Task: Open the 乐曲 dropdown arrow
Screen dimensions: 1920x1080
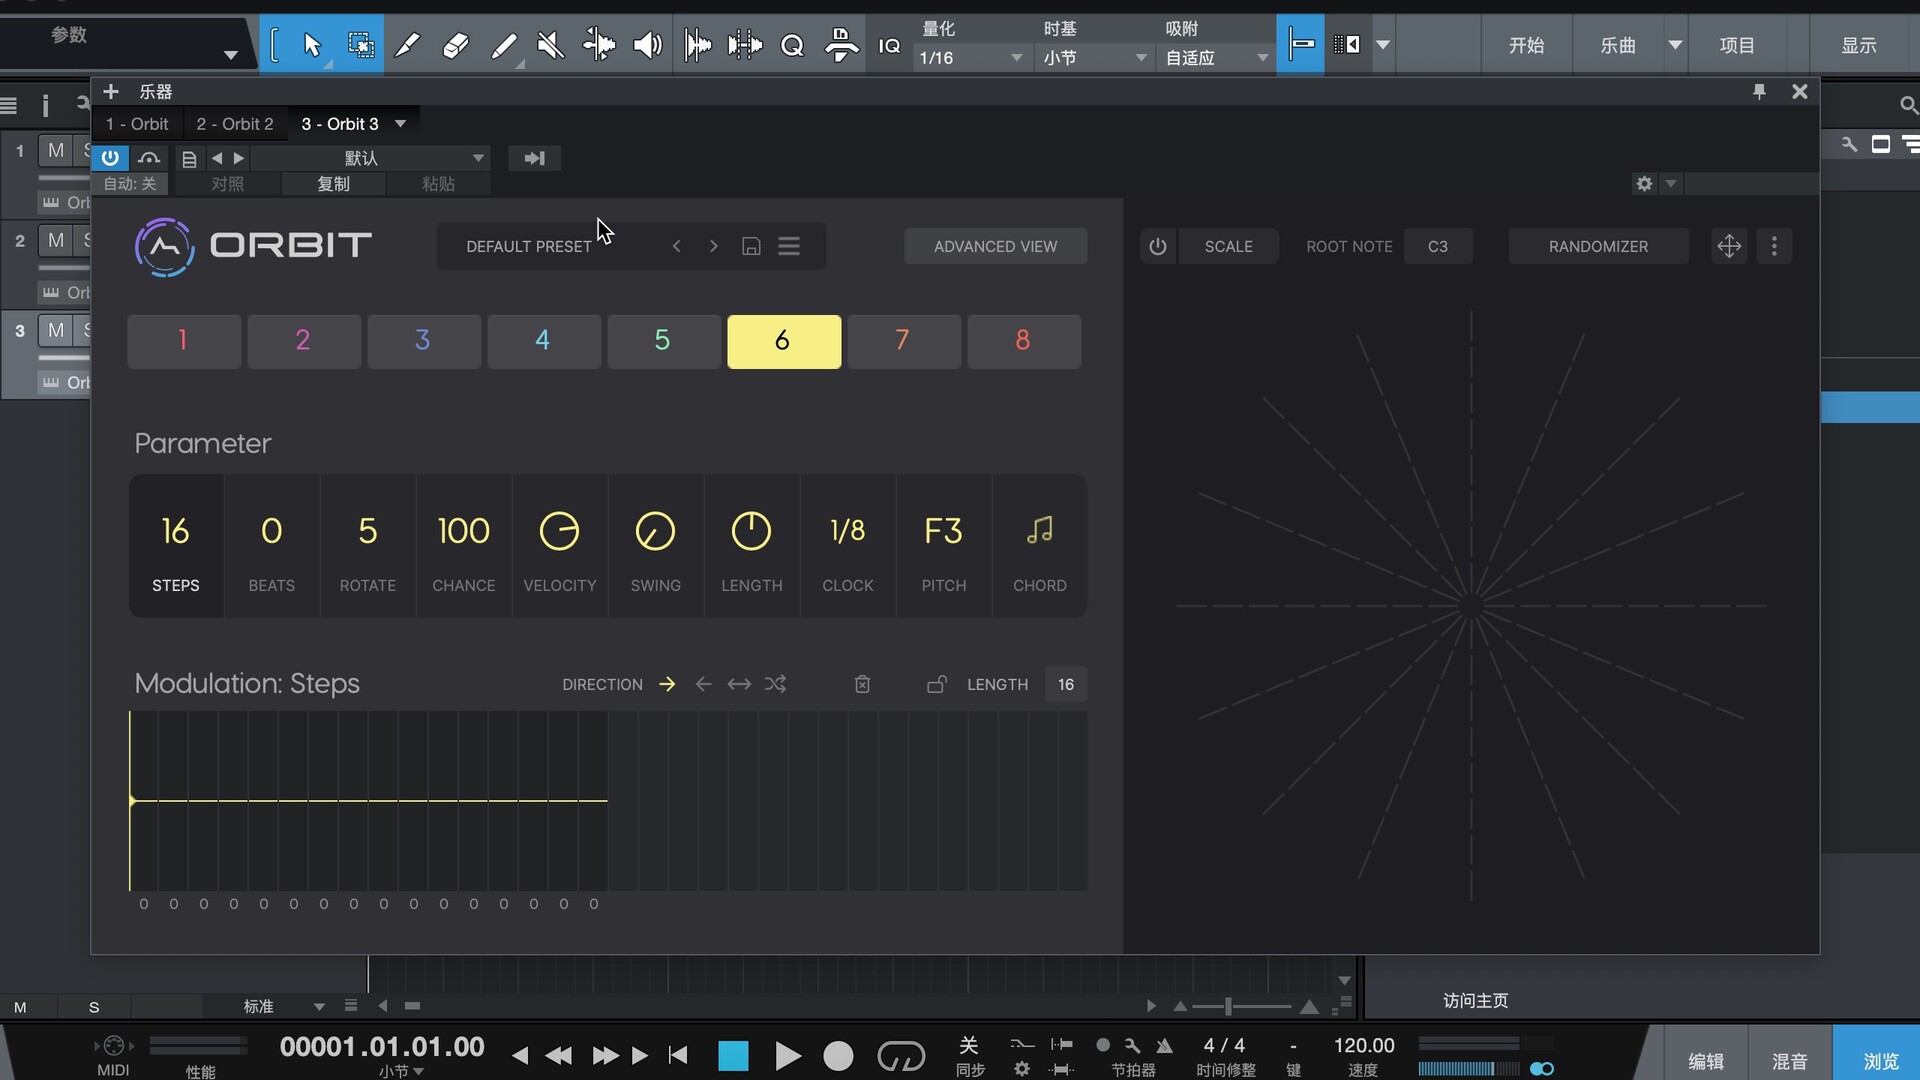Action: tap(1675, 45)
